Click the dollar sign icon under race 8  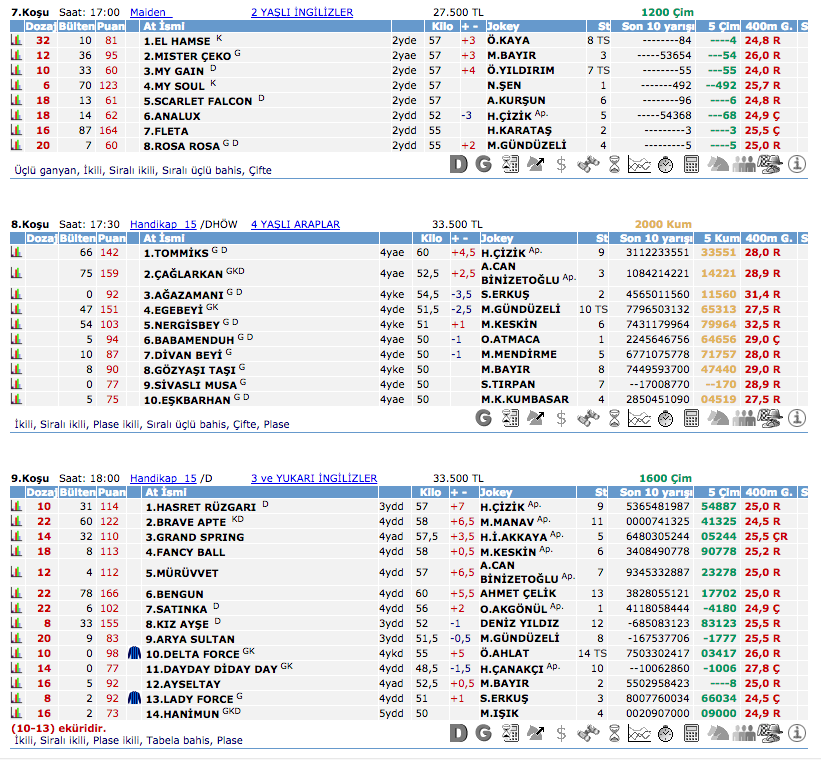point(561,418)
